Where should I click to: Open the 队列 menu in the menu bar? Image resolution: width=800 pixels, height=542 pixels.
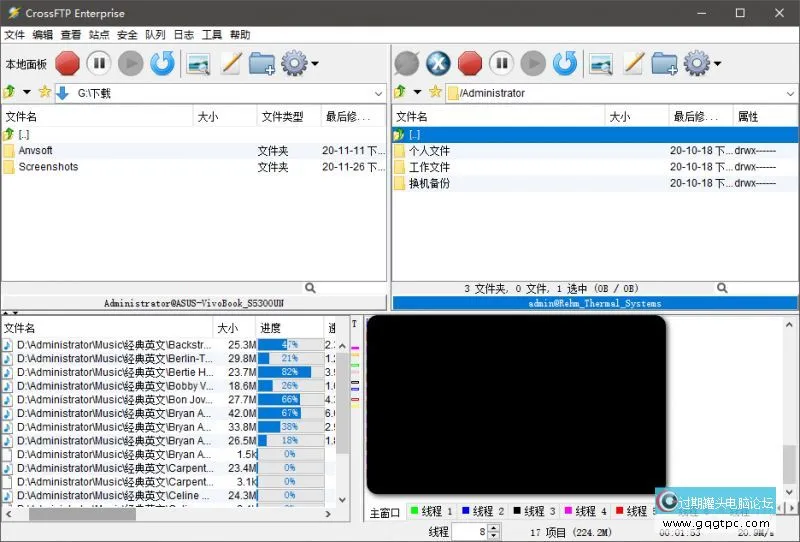[155, 34]
